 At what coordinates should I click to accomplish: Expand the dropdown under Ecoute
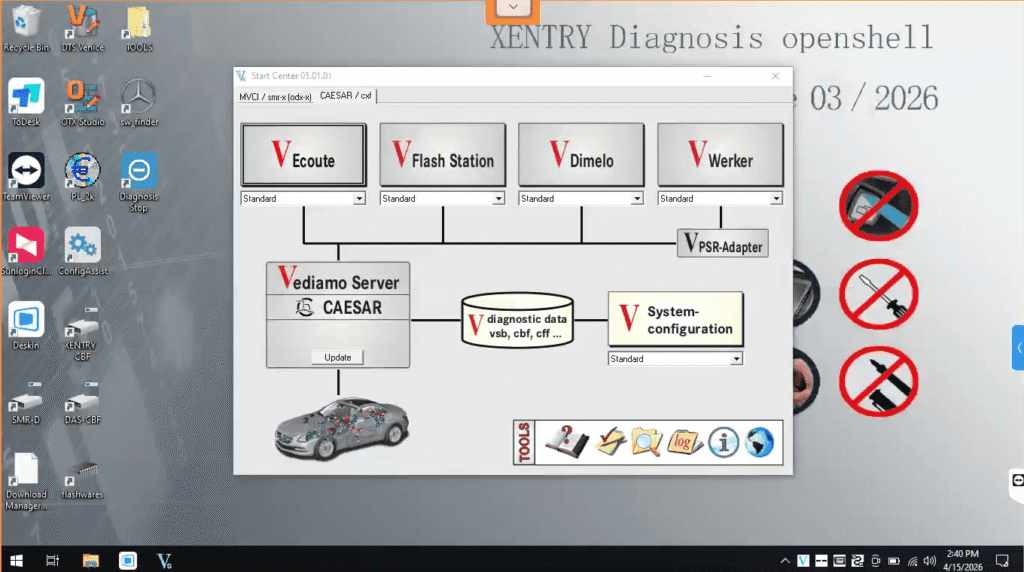pos(359,199)
